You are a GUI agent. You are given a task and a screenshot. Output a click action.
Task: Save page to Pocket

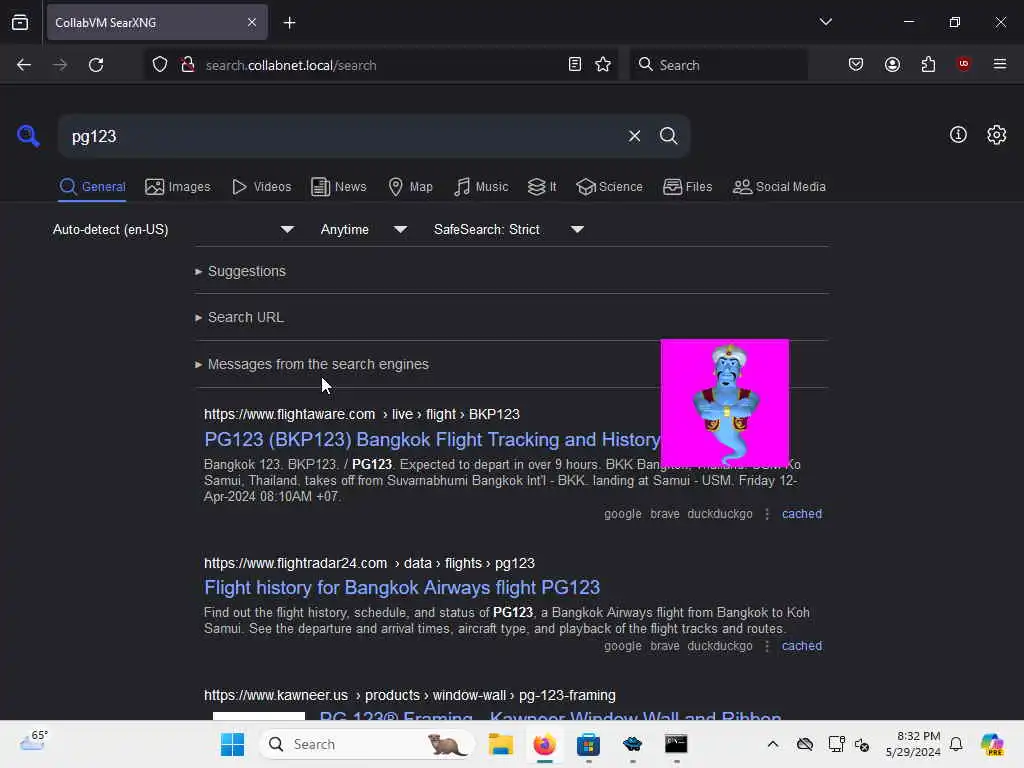click(856, 65)
